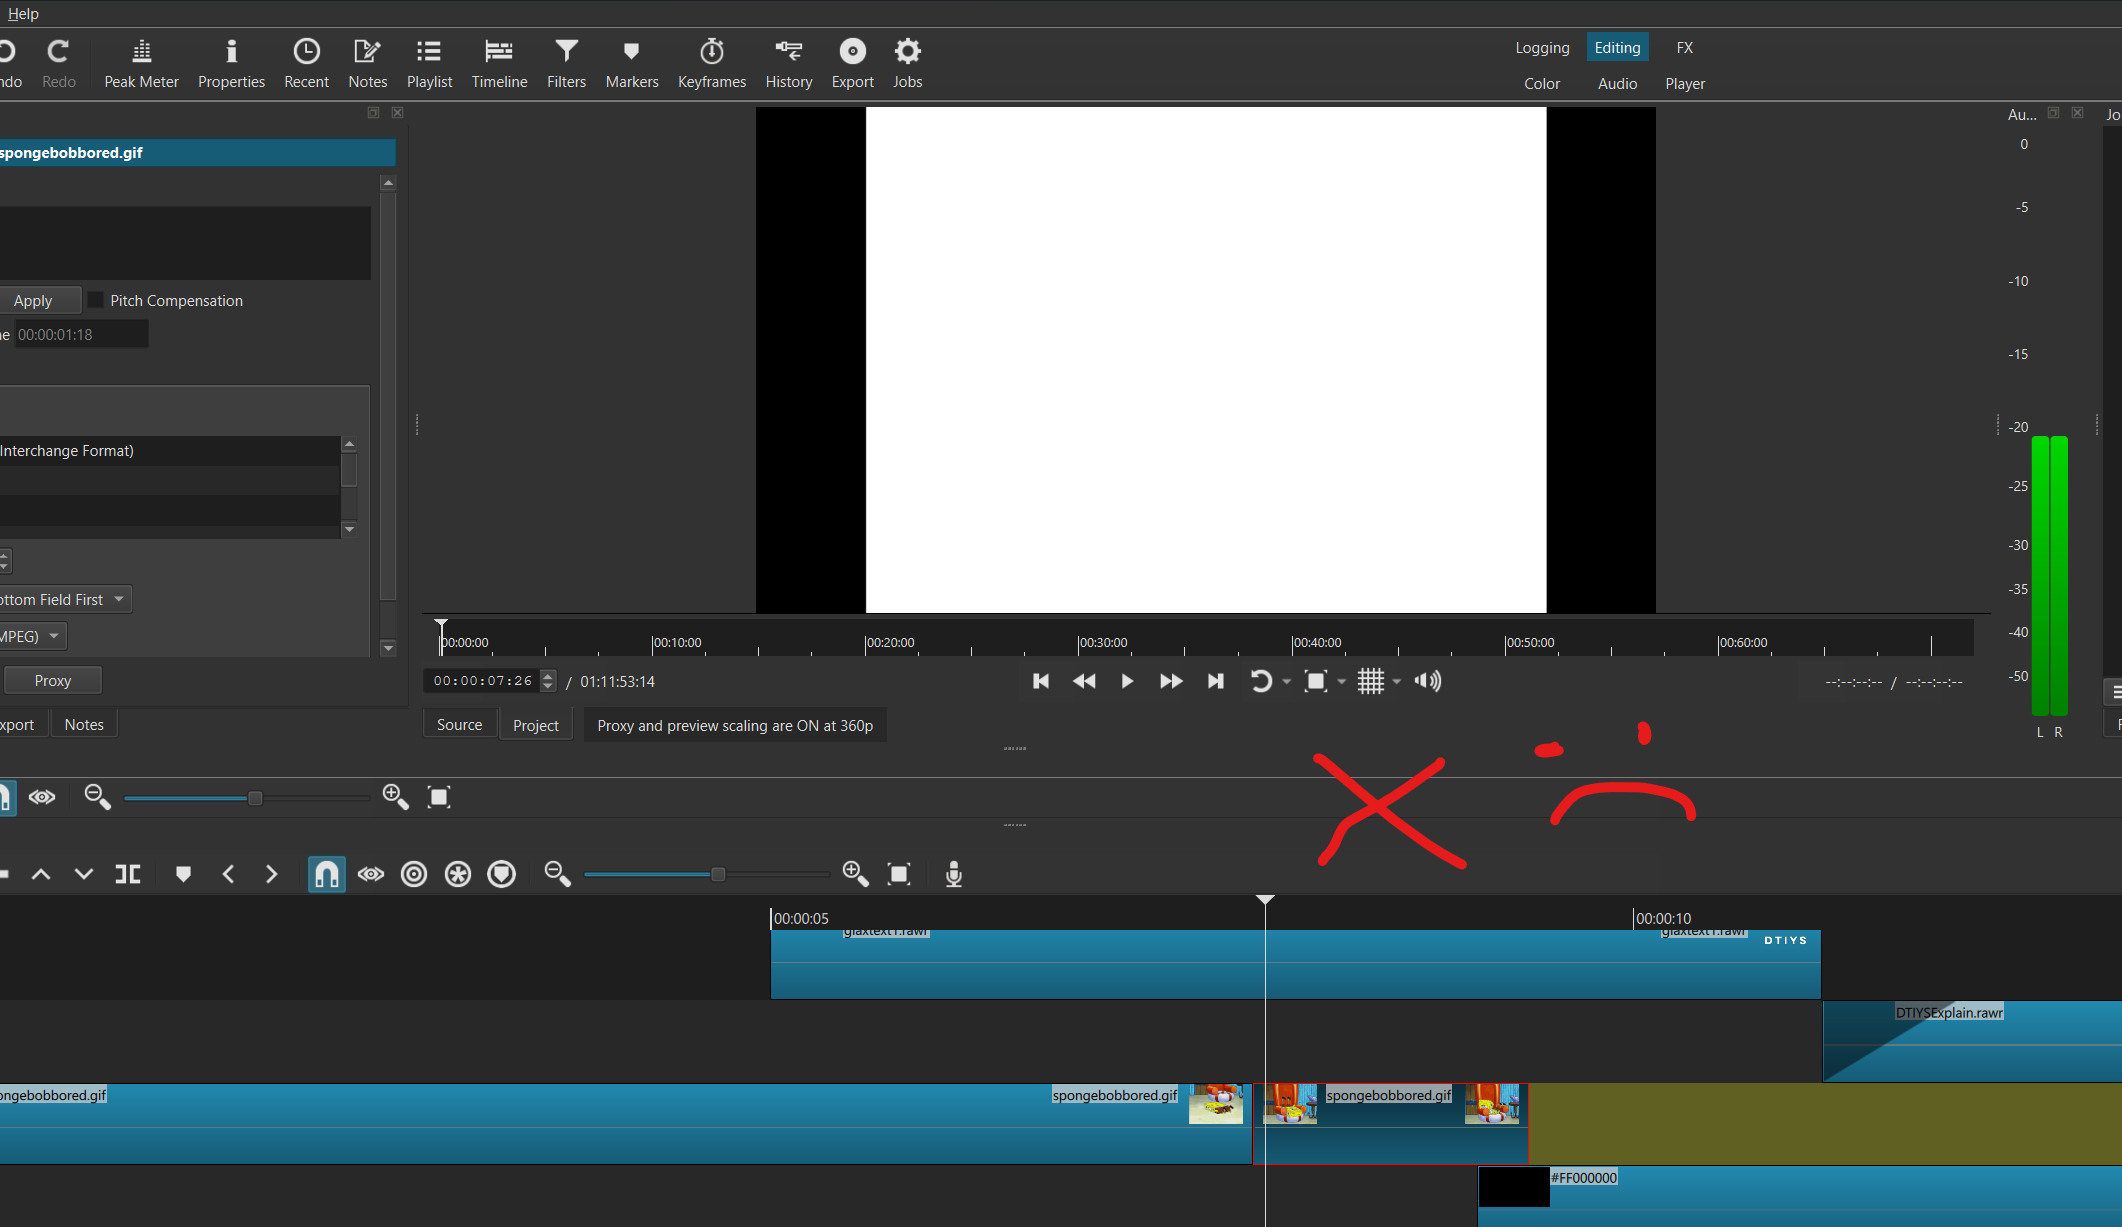Switch to the Logging layout
Image resolution: width=2122 pixels, height=1227 pixels.
pos(1541,47)
